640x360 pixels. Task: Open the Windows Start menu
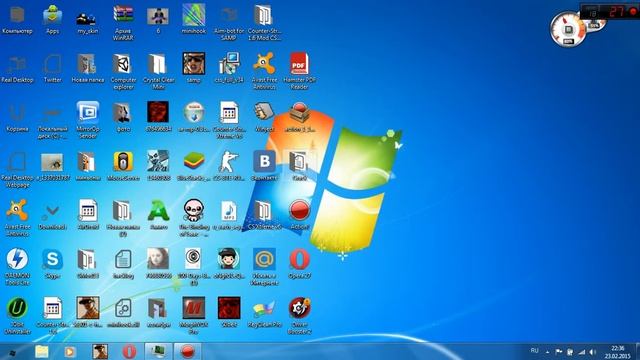[x=11, y=352]
